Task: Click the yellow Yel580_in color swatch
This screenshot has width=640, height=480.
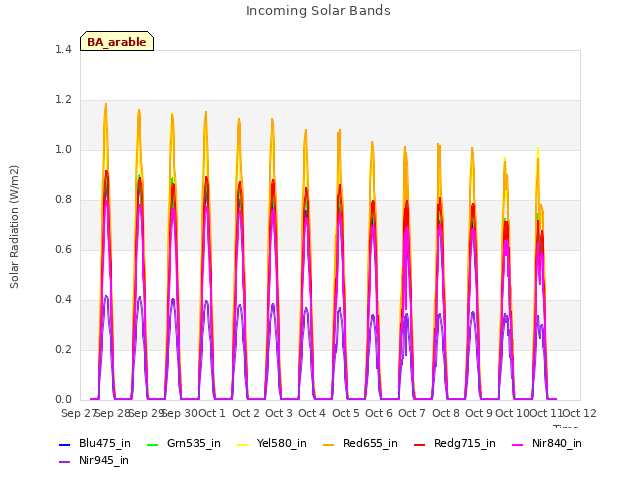Action: [x=242, y=444]
